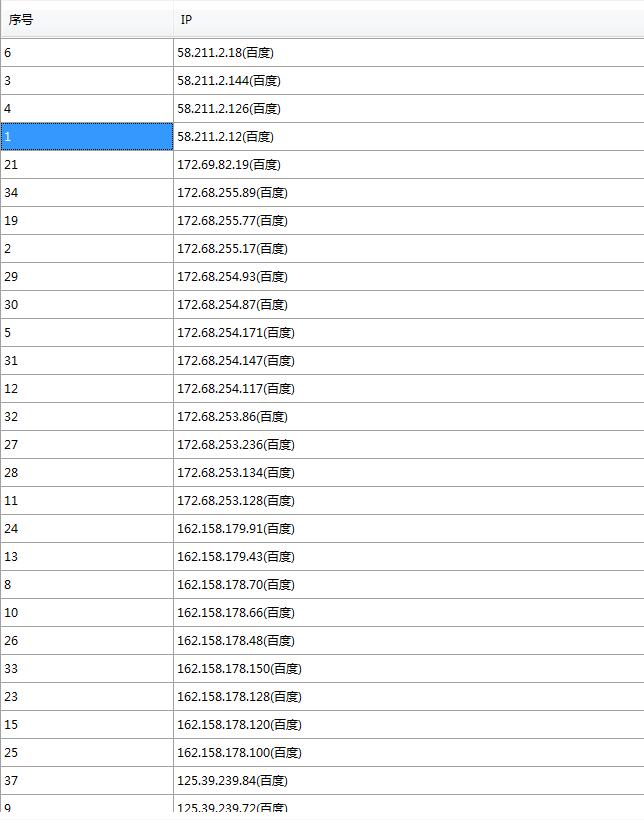Select IP cell 162.158.179.91(百度)

point(409,528)
